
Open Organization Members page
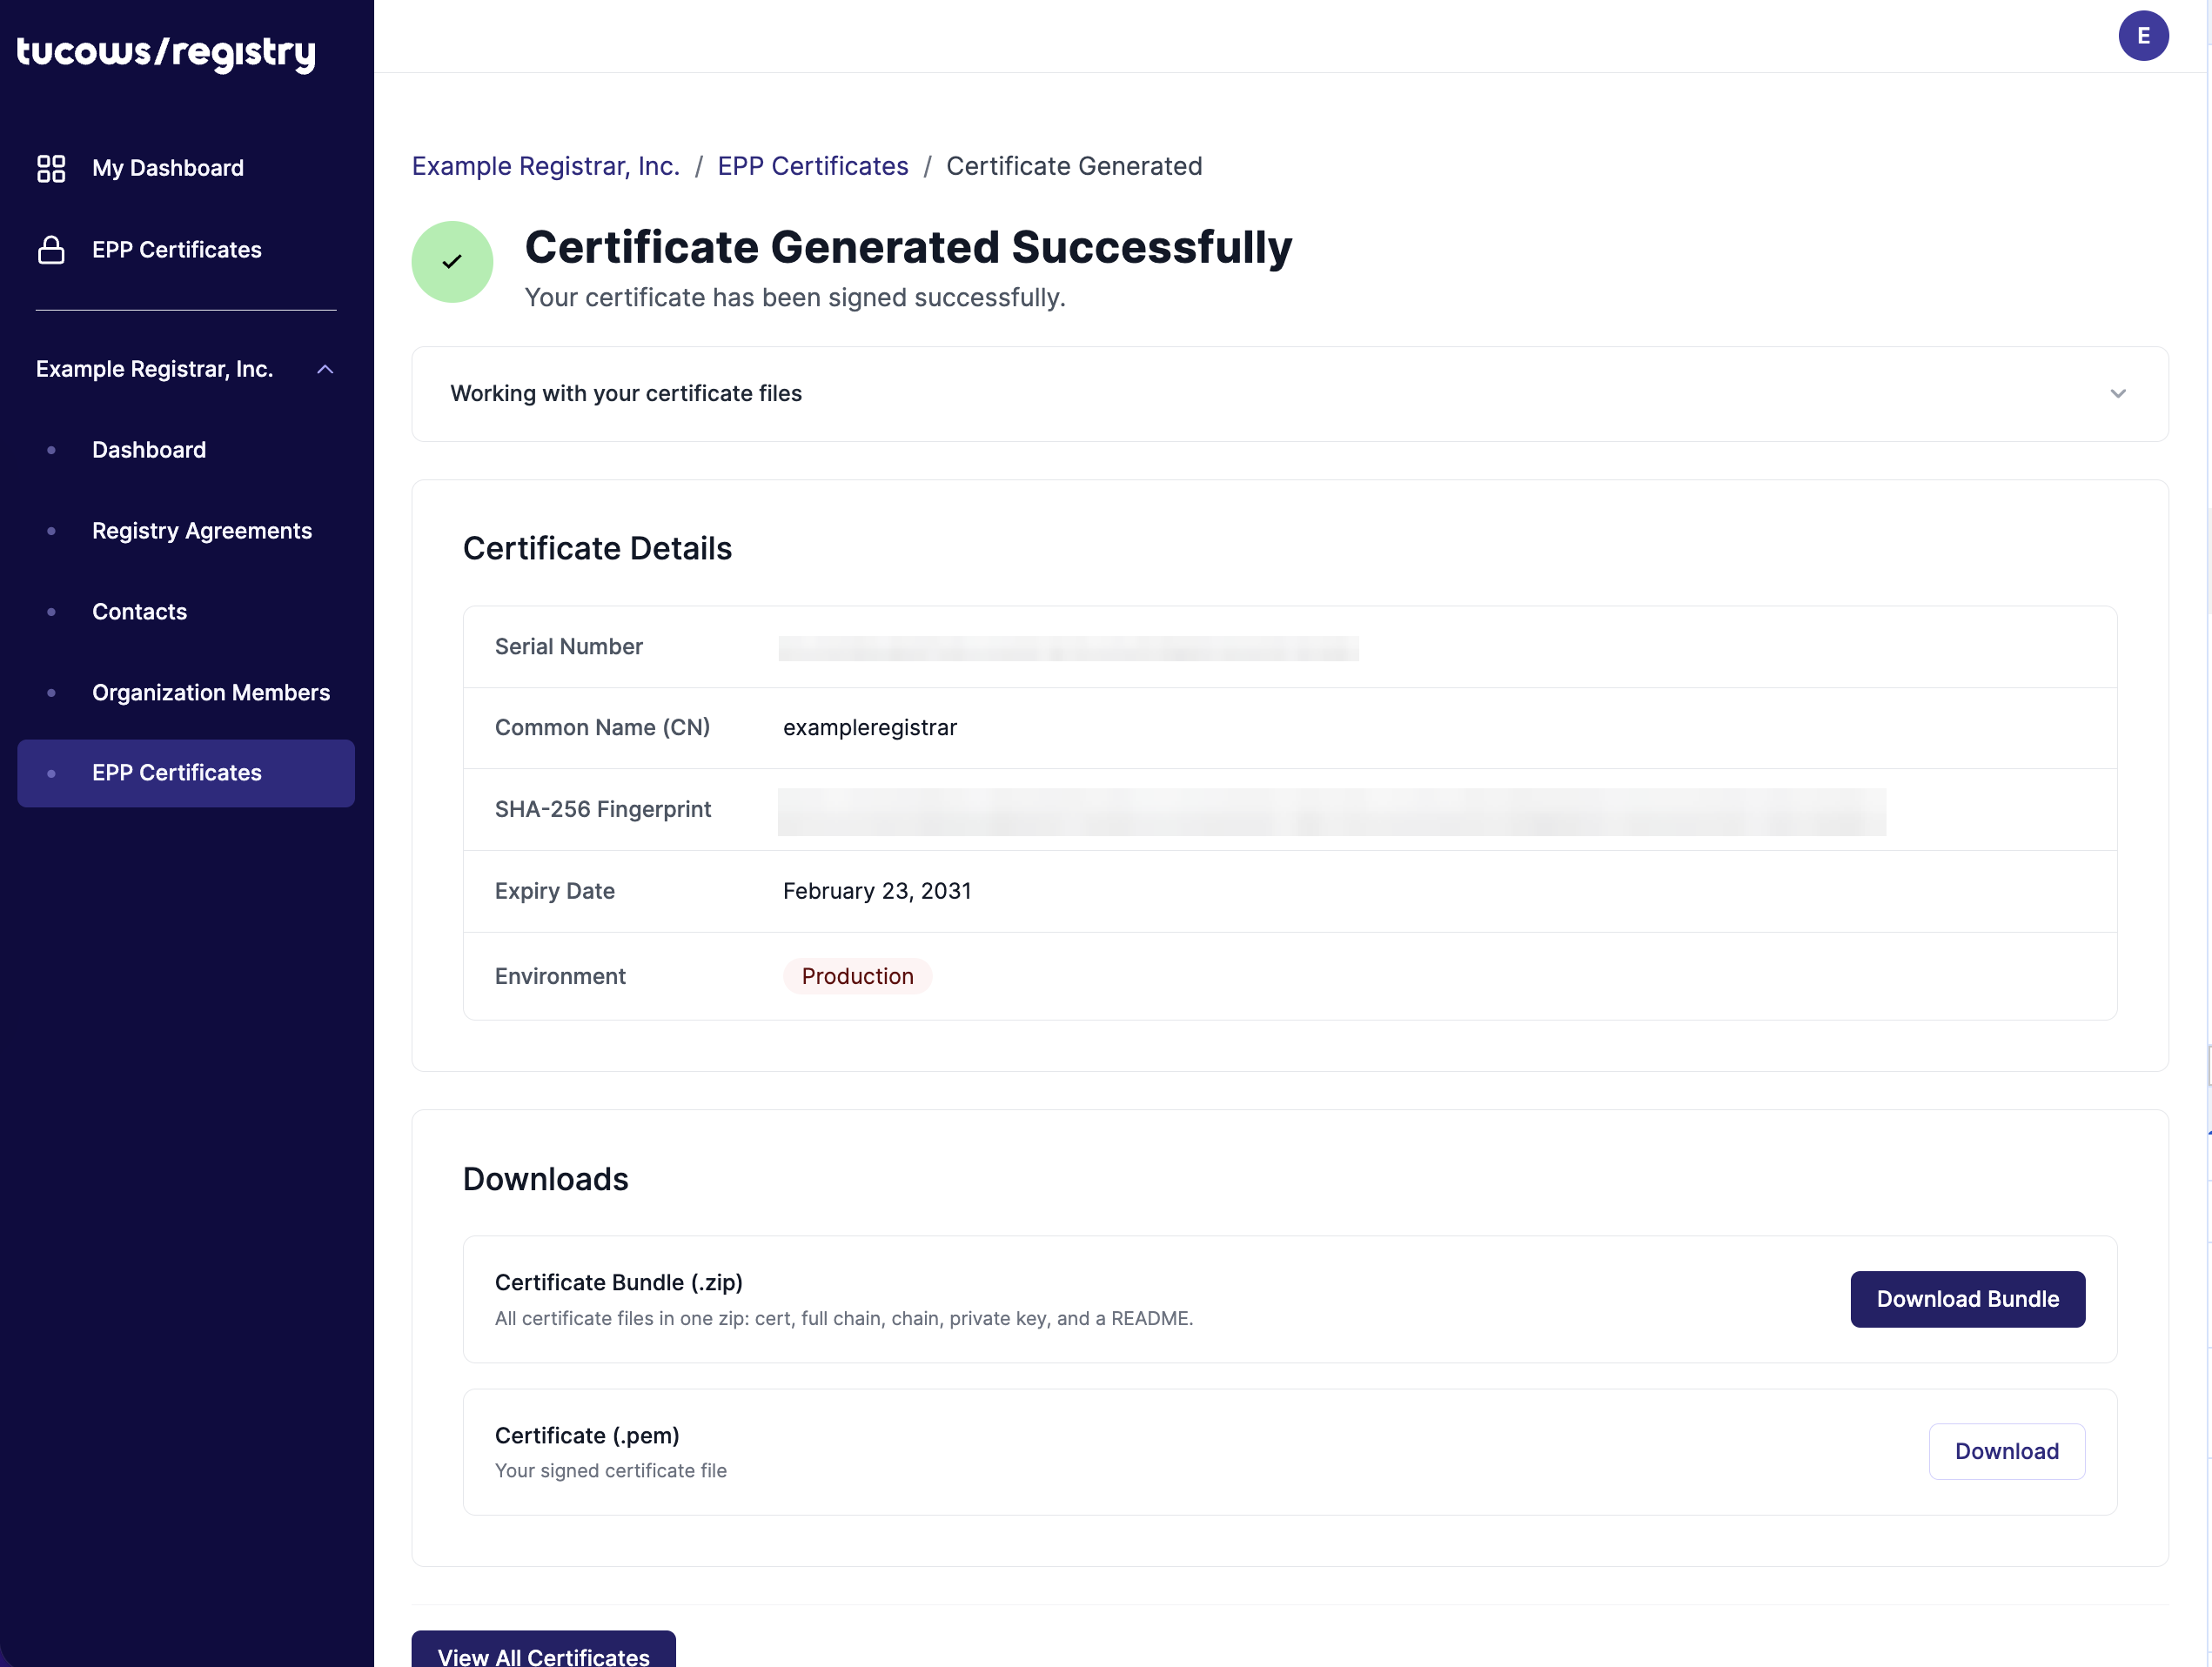point(211,693)
